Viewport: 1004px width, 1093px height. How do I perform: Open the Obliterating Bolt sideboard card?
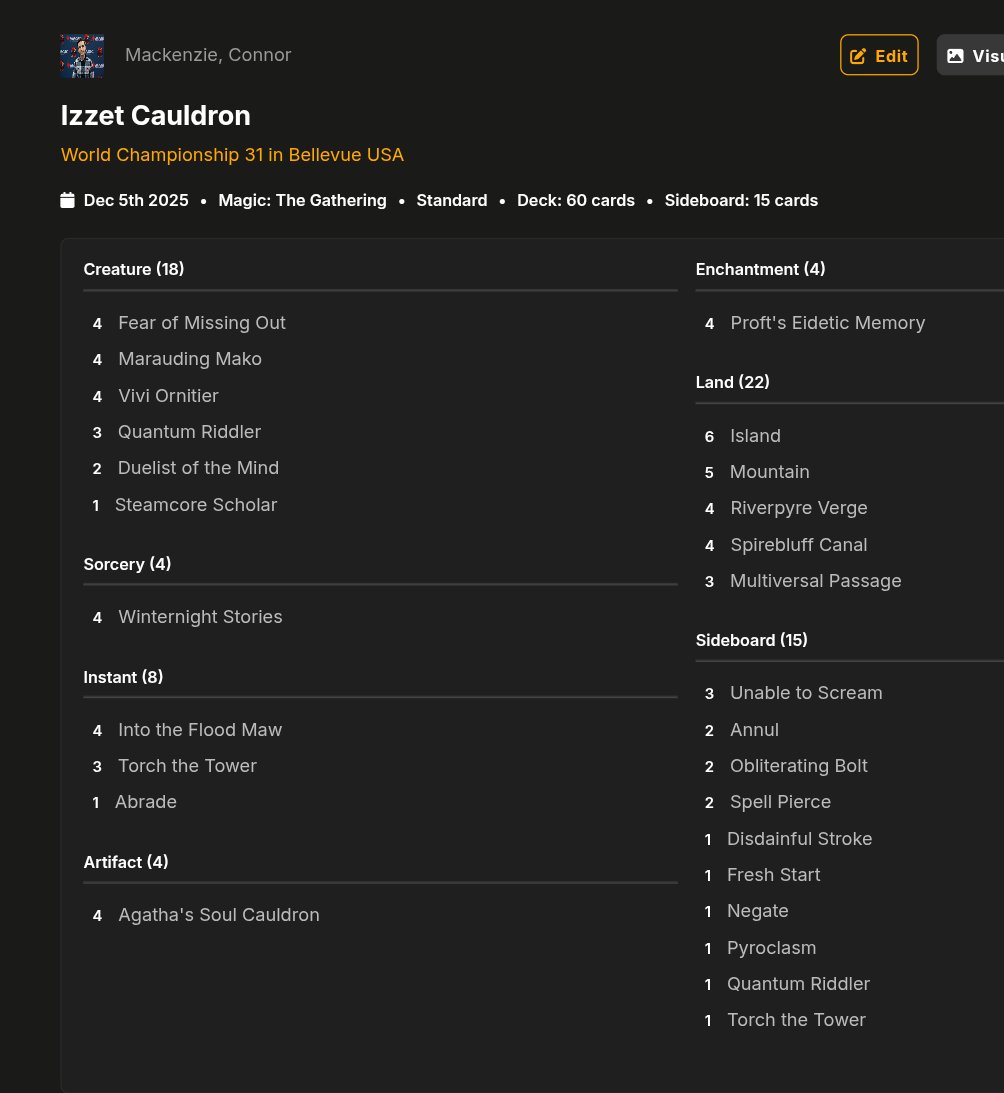[798, 766]
